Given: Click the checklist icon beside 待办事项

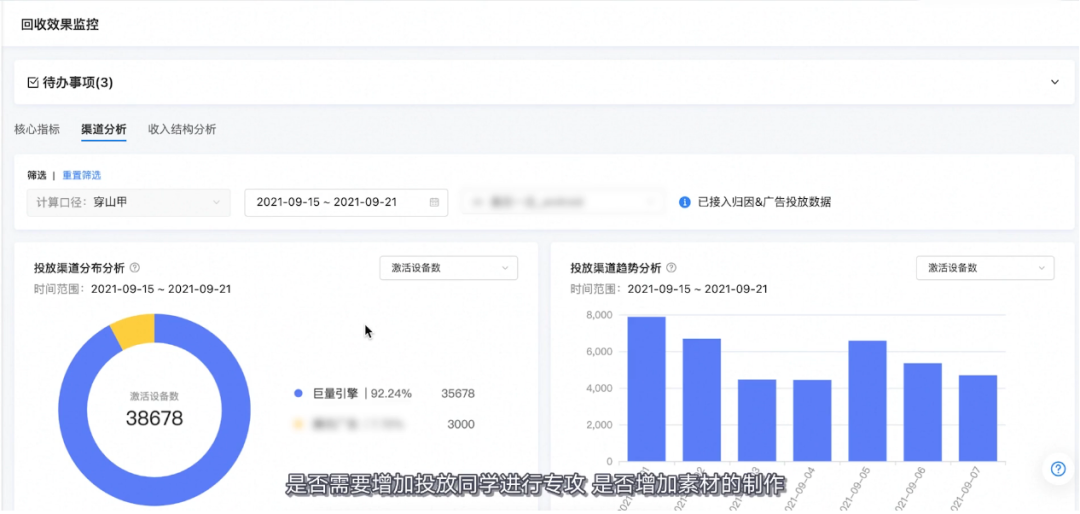Looking at the screenshot, I should click(32, 83).
